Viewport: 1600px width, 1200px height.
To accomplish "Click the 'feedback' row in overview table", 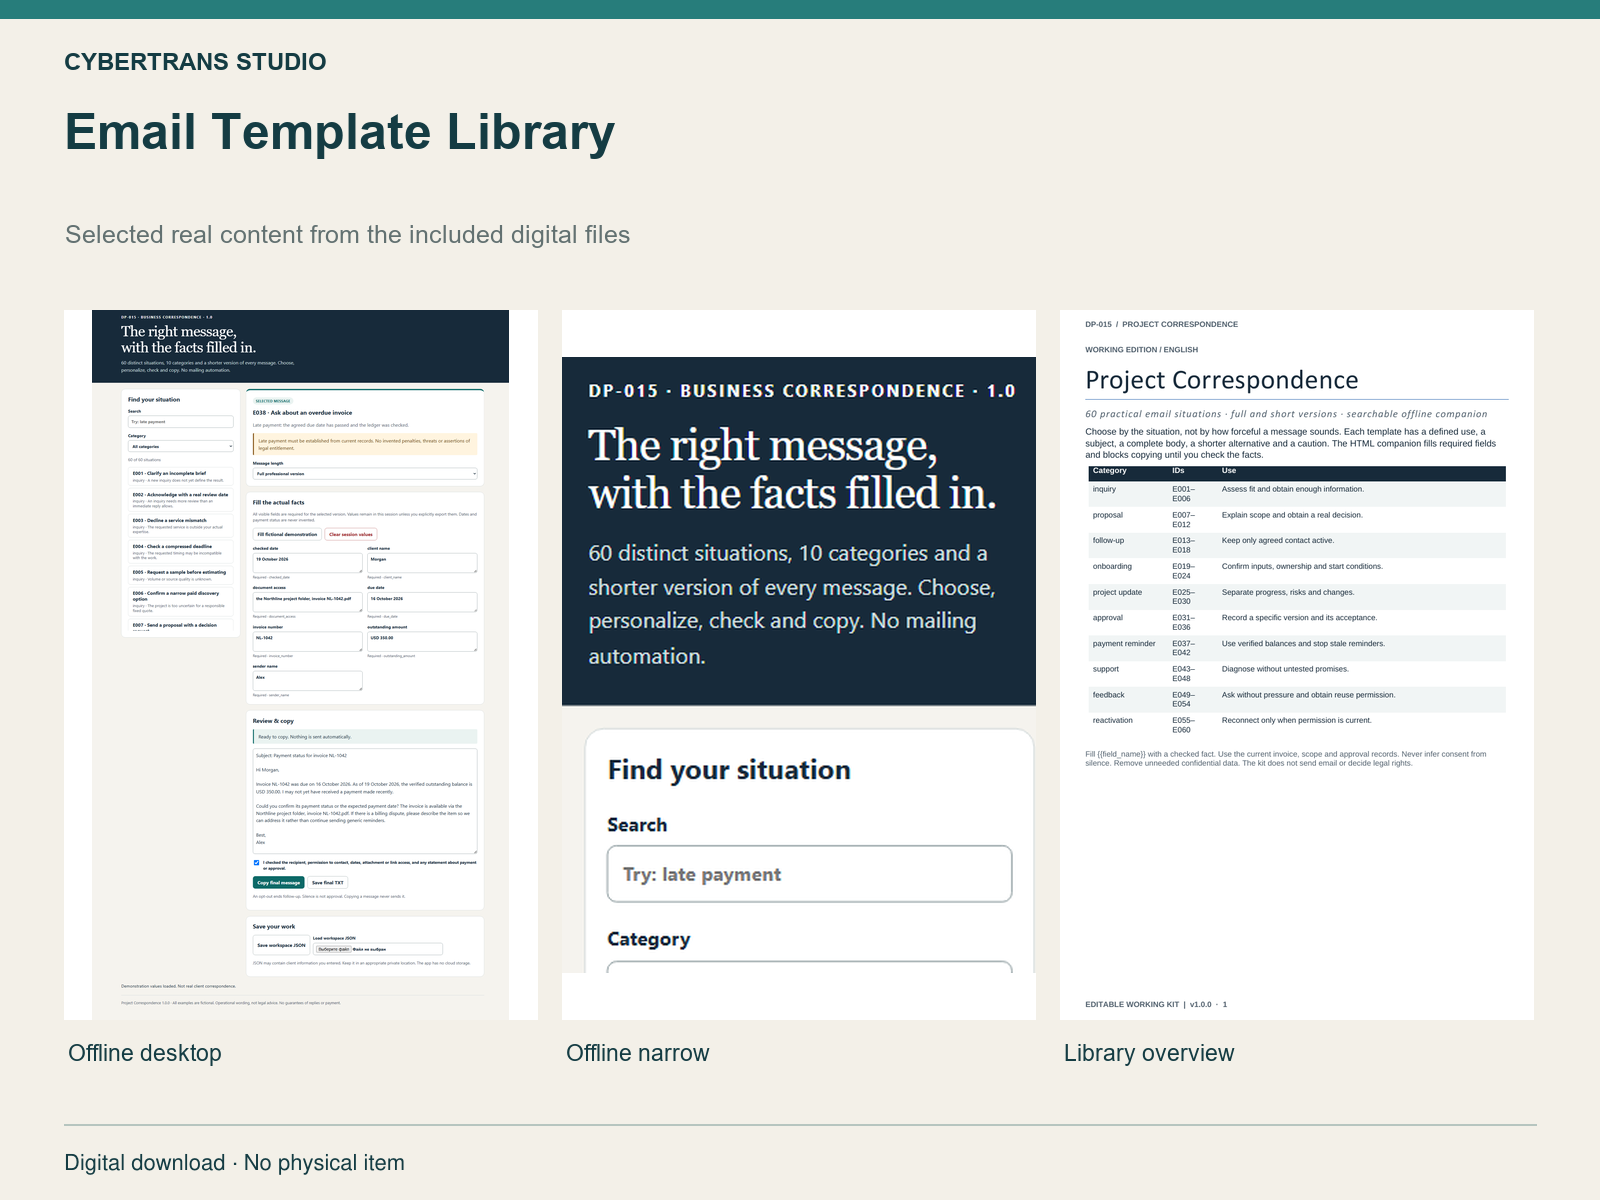I will (1297, 699).
